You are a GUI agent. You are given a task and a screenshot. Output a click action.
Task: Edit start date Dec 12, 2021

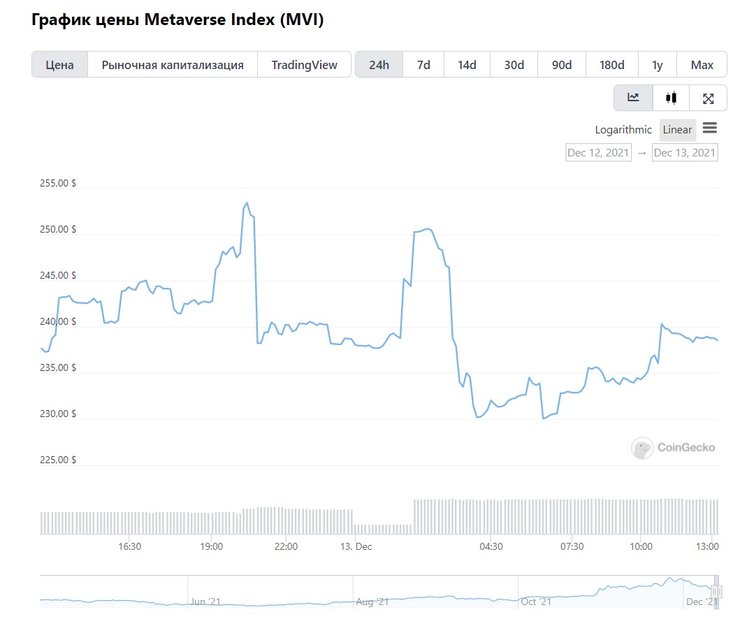598,153
